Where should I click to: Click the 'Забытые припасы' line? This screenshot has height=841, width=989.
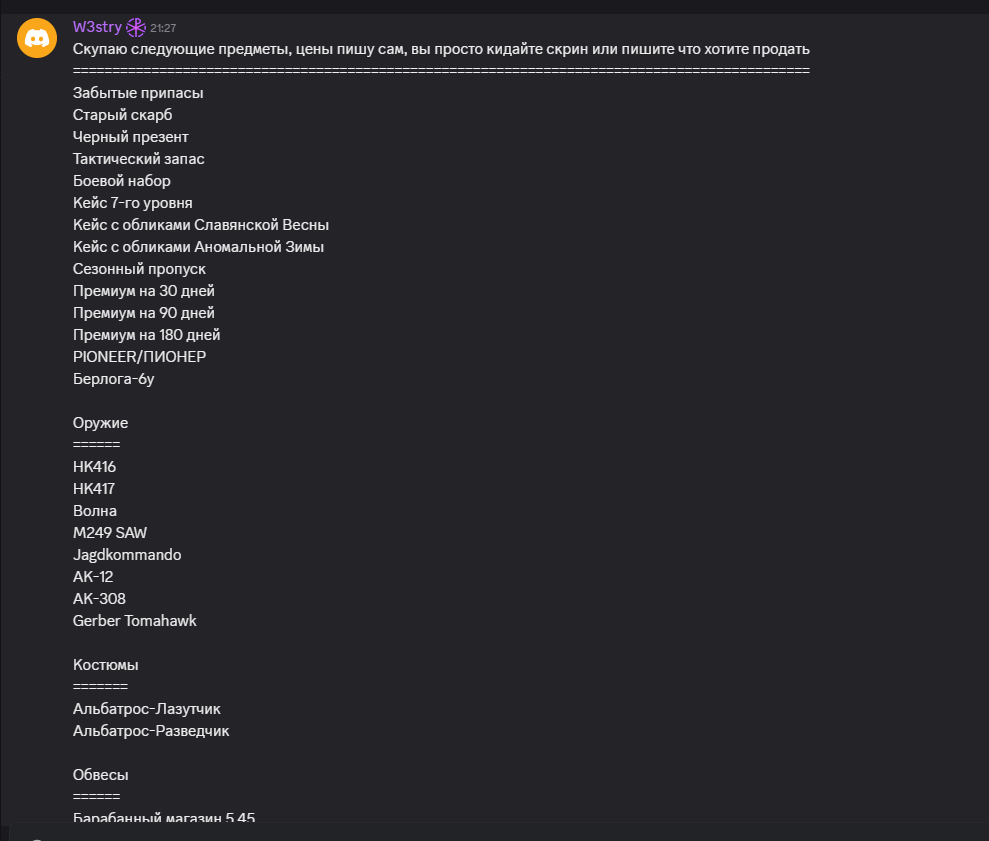click(138, 93)
